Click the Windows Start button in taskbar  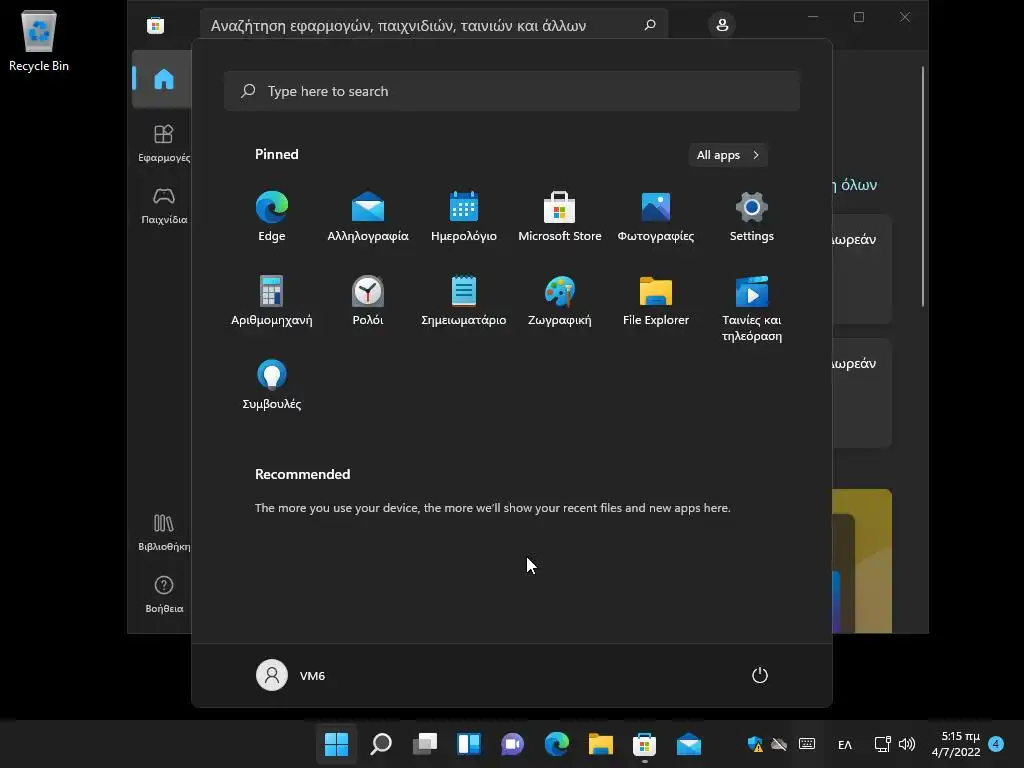click(336, 744)
